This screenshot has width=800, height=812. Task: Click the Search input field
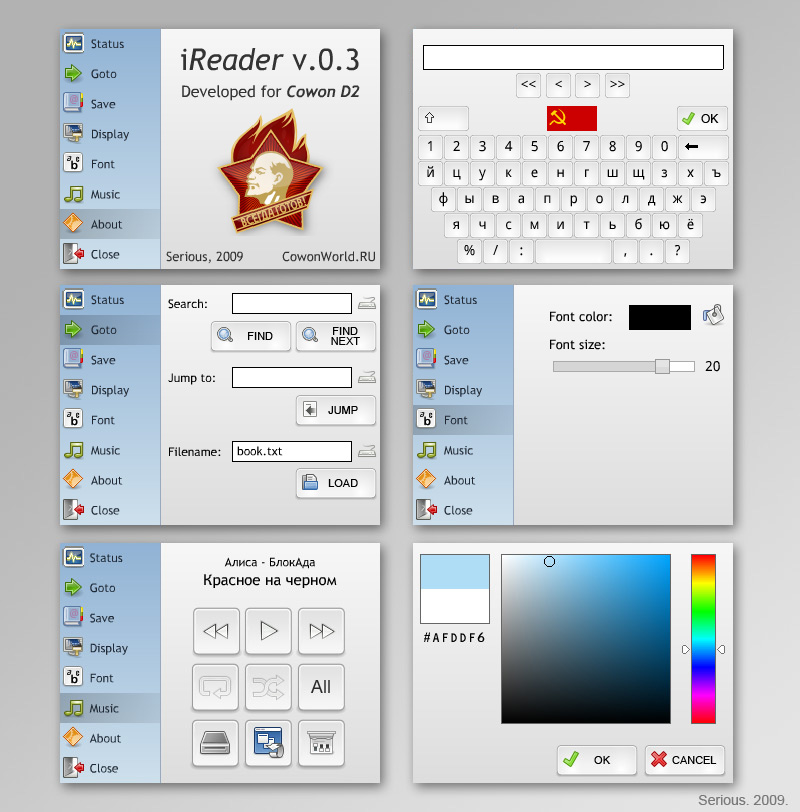coord(292,303)
